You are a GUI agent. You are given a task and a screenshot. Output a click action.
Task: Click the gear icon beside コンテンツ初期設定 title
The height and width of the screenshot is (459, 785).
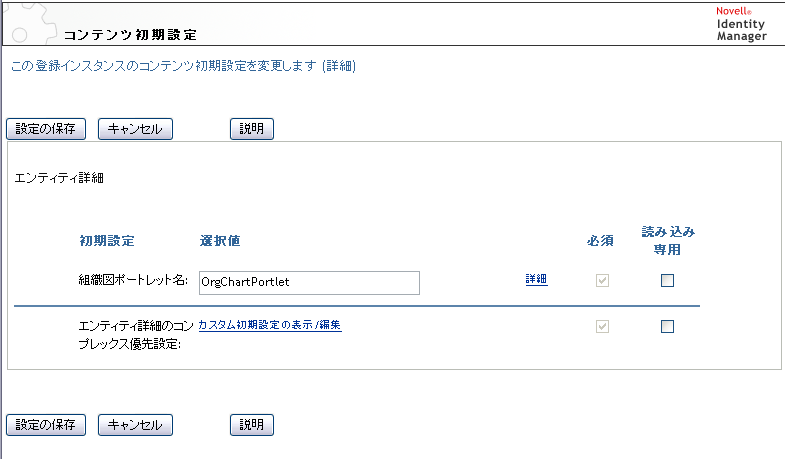click(x=28, y=22)
